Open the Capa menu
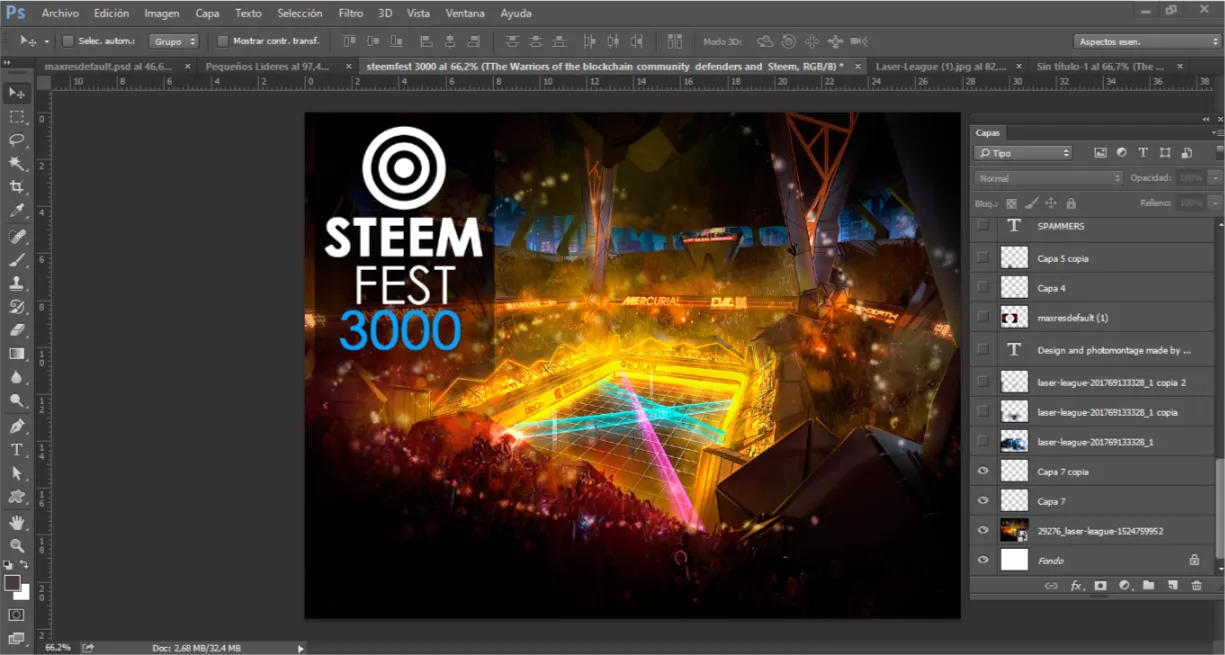The image size is (1225, 655). point(207,13)
